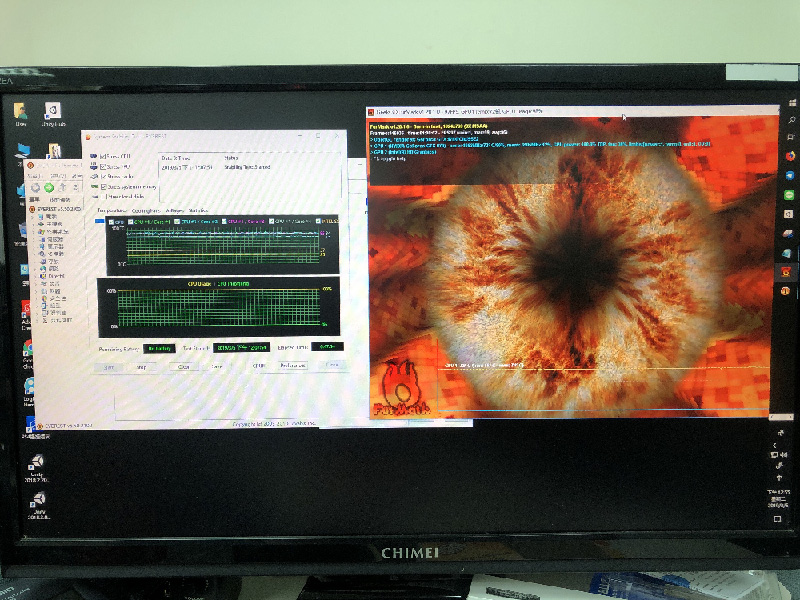Toggle the Core #4 graph checkbox
Viewport: 800px width, 600px height.
pyautogui.click(x=272, y=221)
